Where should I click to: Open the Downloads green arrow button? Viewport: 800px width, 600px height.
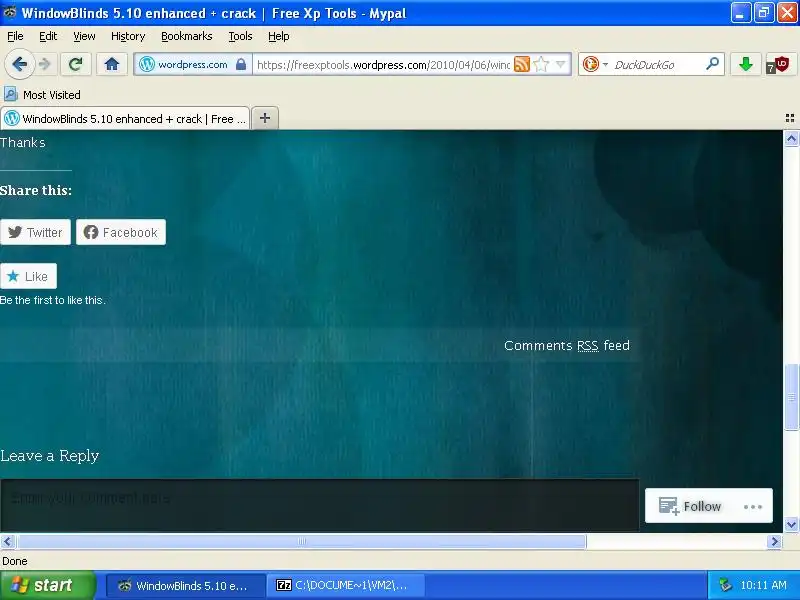tap(745, 64)
